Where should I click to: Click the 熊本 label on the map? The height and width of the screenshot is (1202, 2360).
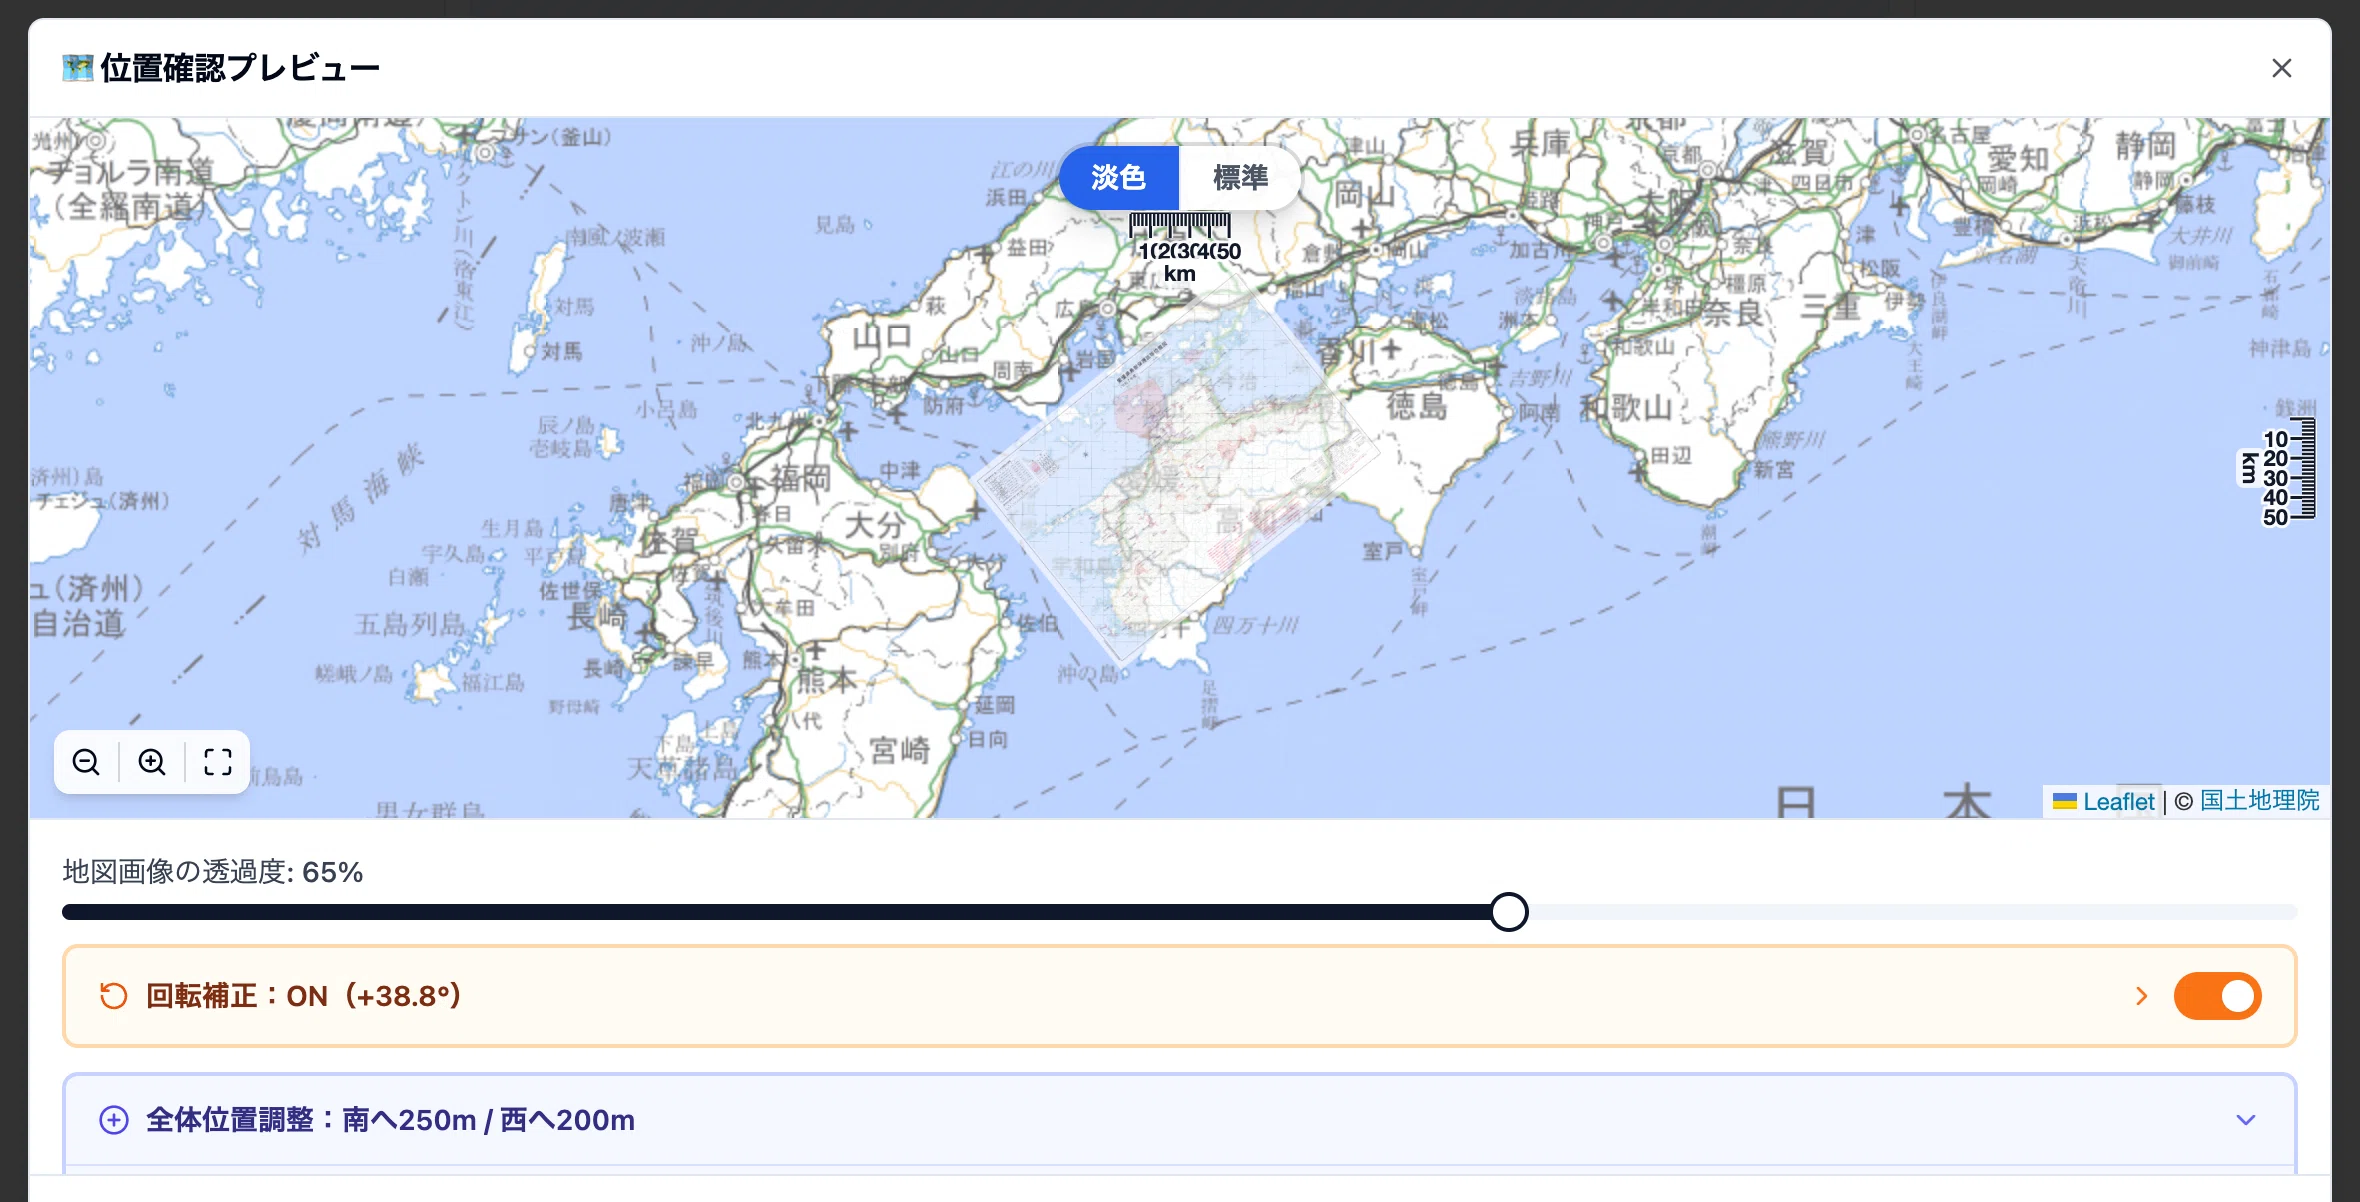click(826, 680)
